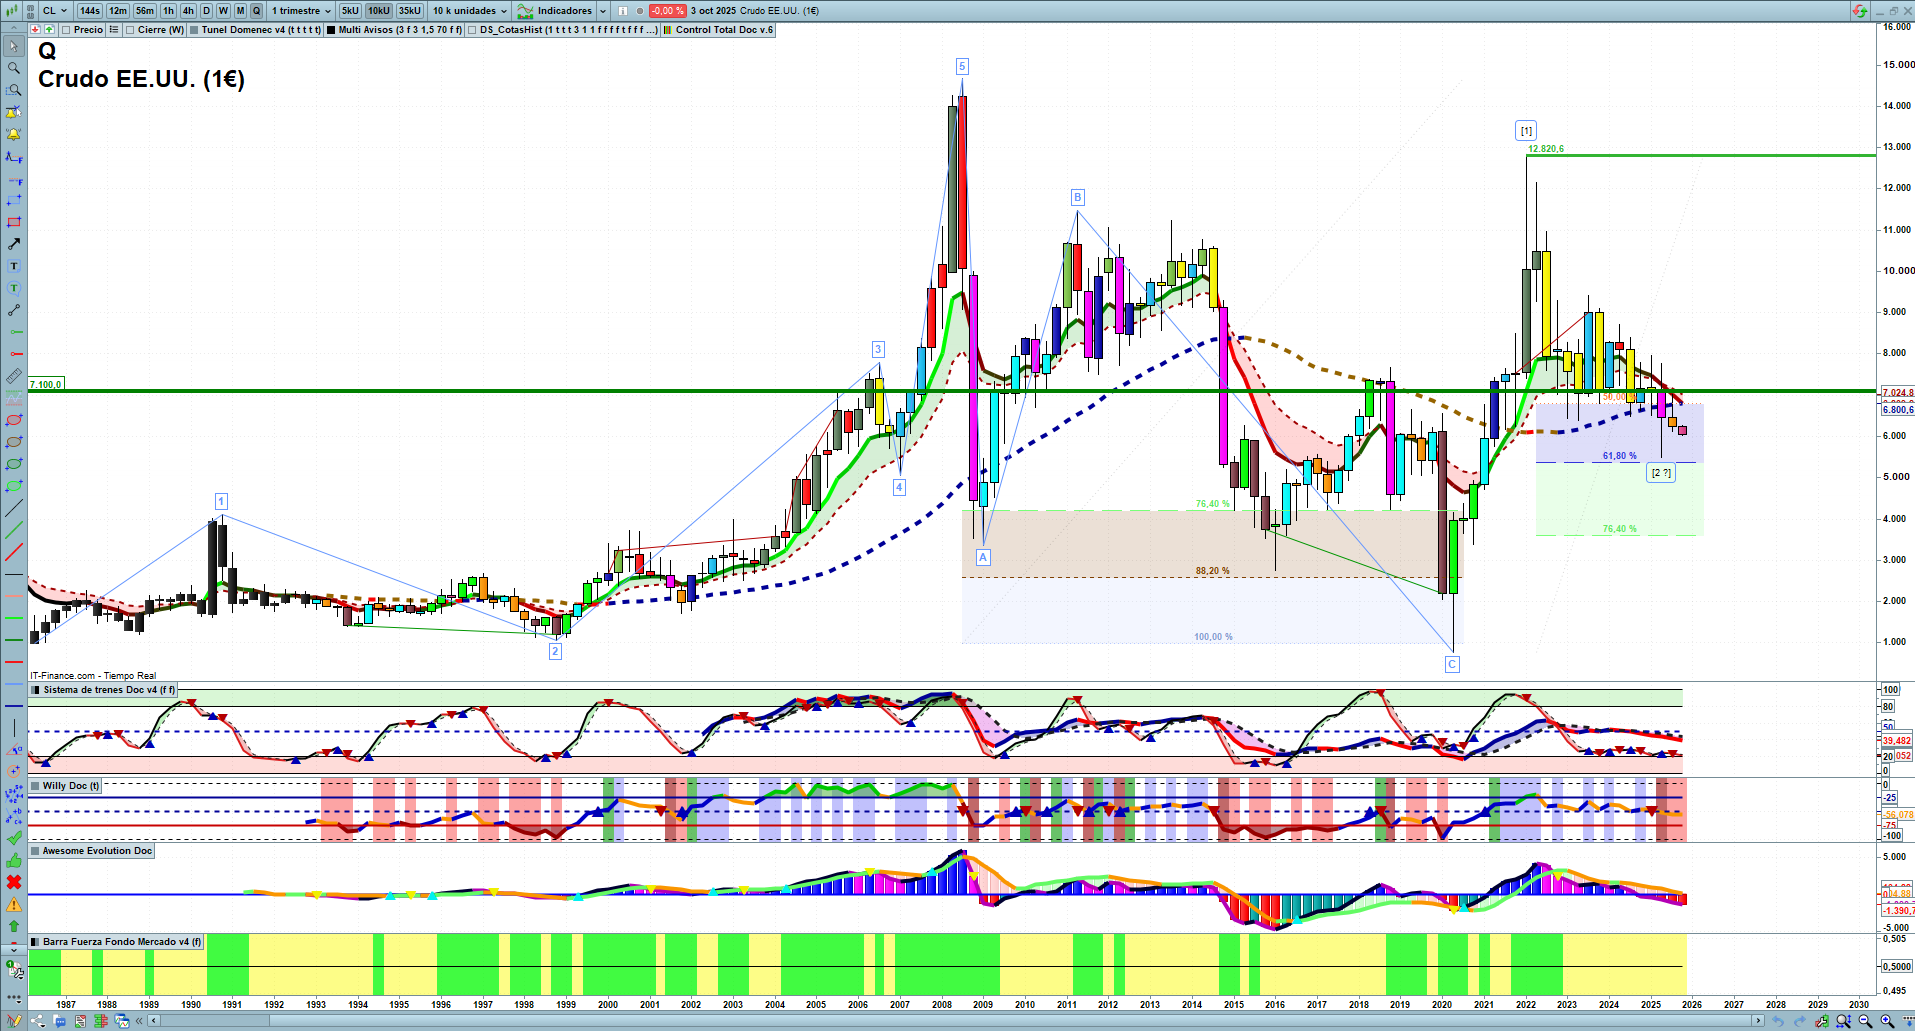The height and width of the screenshot is (1031, 1915).
Task: Select the rectangle drawing tool with red fill
Action: pos(14,222)
